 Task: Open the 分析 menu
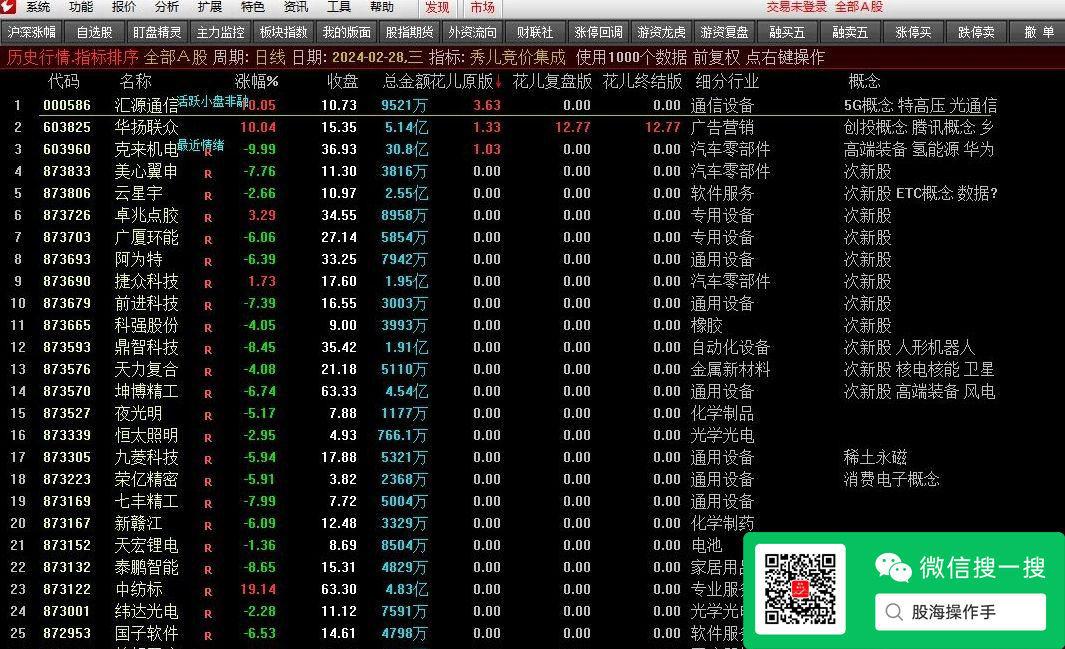166,7
